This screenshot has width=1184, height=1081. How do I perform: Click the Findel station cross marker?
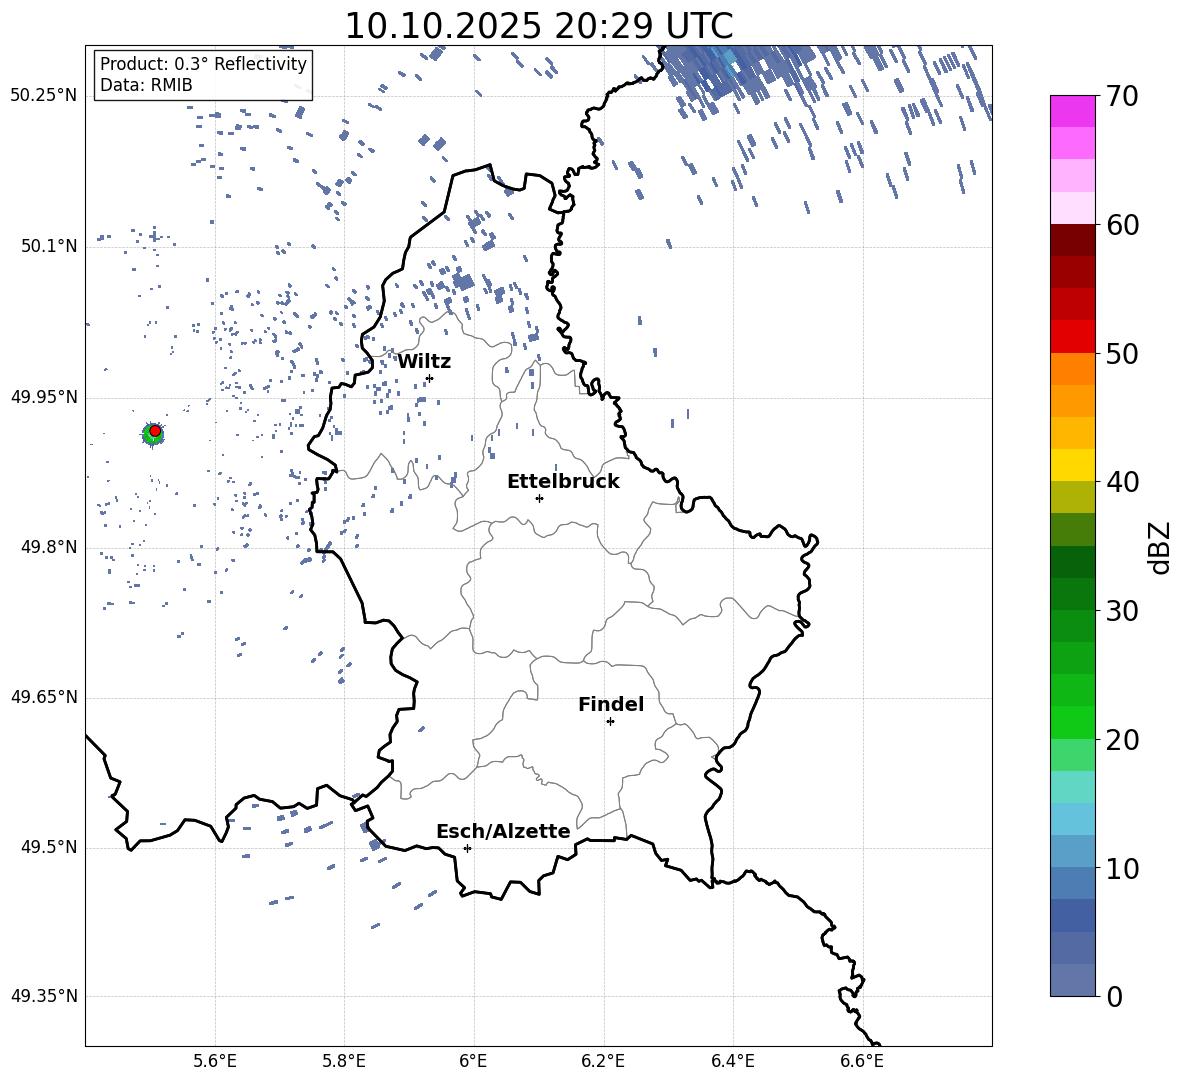click(x=610, y=722)
